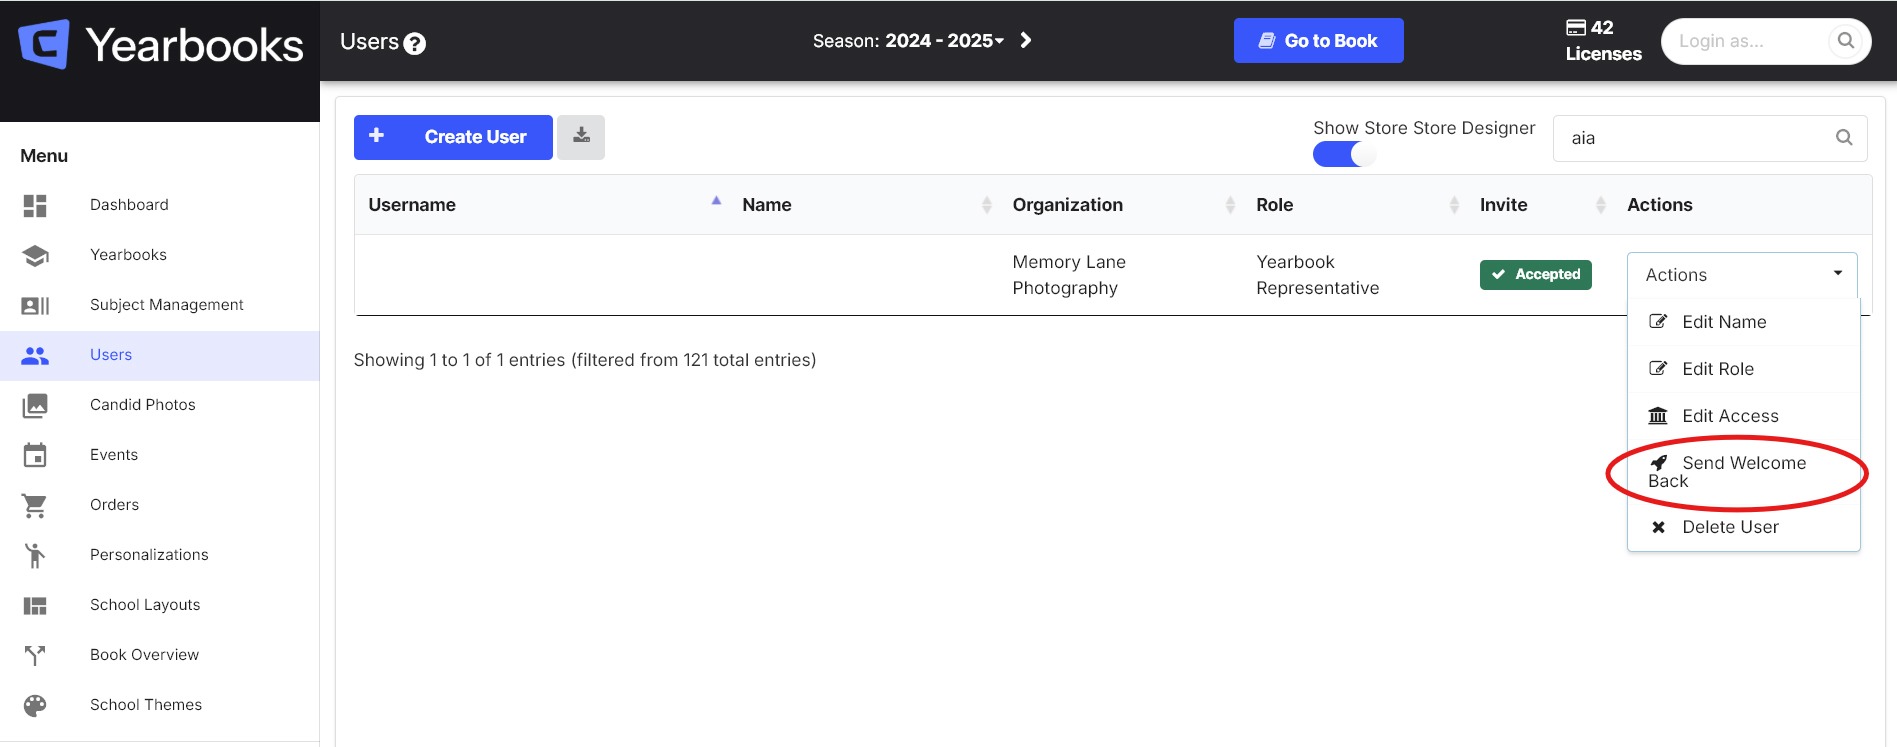Viewport: 1897px width, 747px height.
Task: Advance season with the right chevron
Action: pyautogui.click(x=1026, y=41)
